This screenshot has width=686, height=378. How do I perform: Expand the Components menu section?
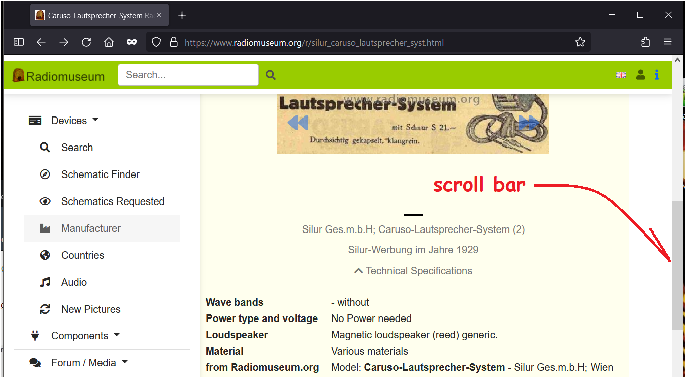tap(74, 336)
